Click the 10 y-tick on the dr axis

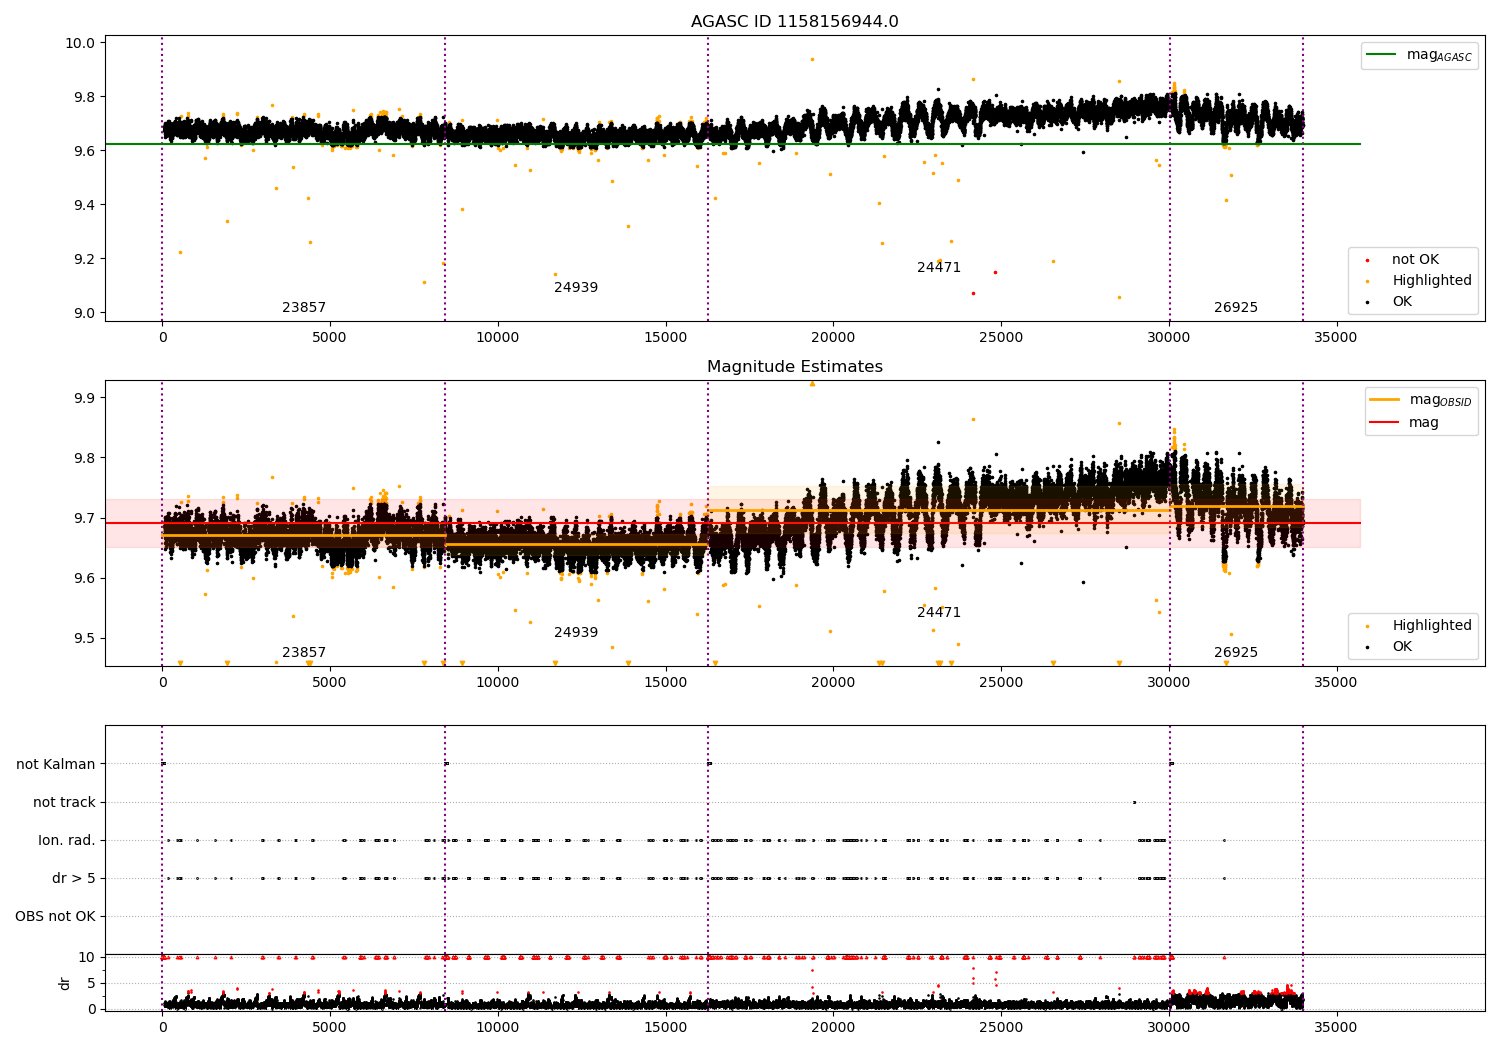click(x=88, y=958)
